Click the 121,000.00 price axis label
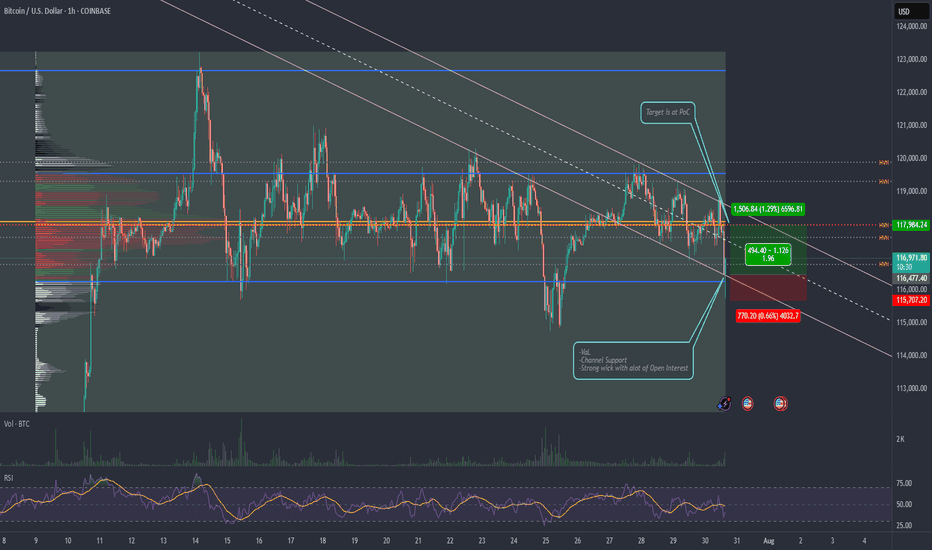This screenshot has height=550, width=932. (911, 125)
